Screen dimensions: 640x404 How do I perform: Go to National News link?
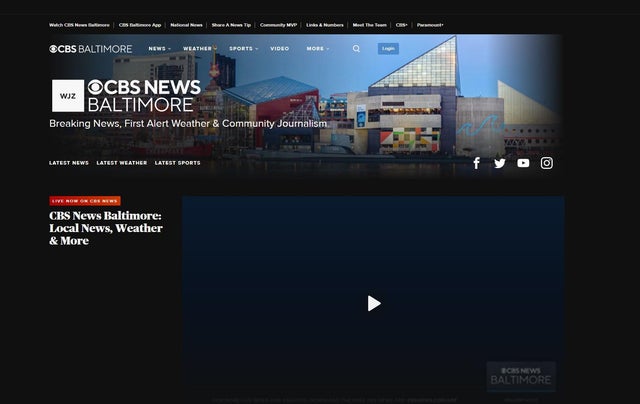186,25
